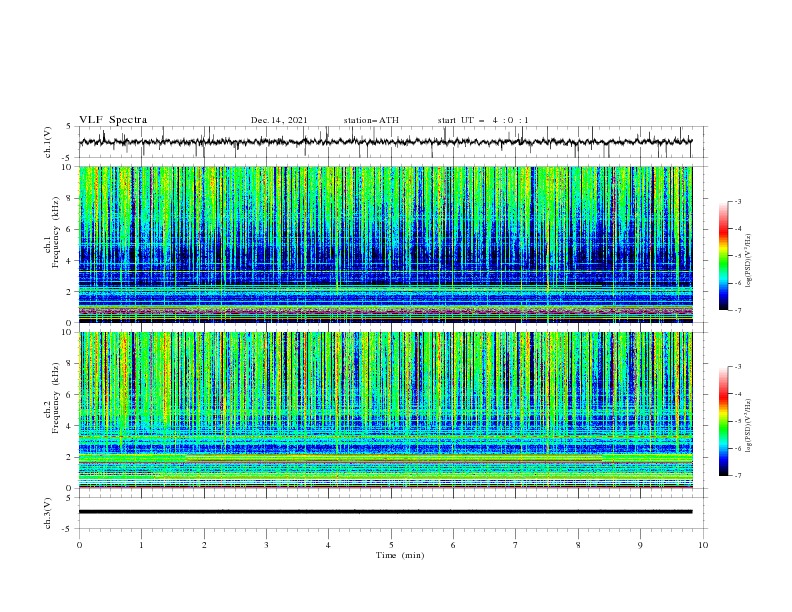
Task: Click the "5" volt tick on ch.3(V) axis
Action: point(69,498)
